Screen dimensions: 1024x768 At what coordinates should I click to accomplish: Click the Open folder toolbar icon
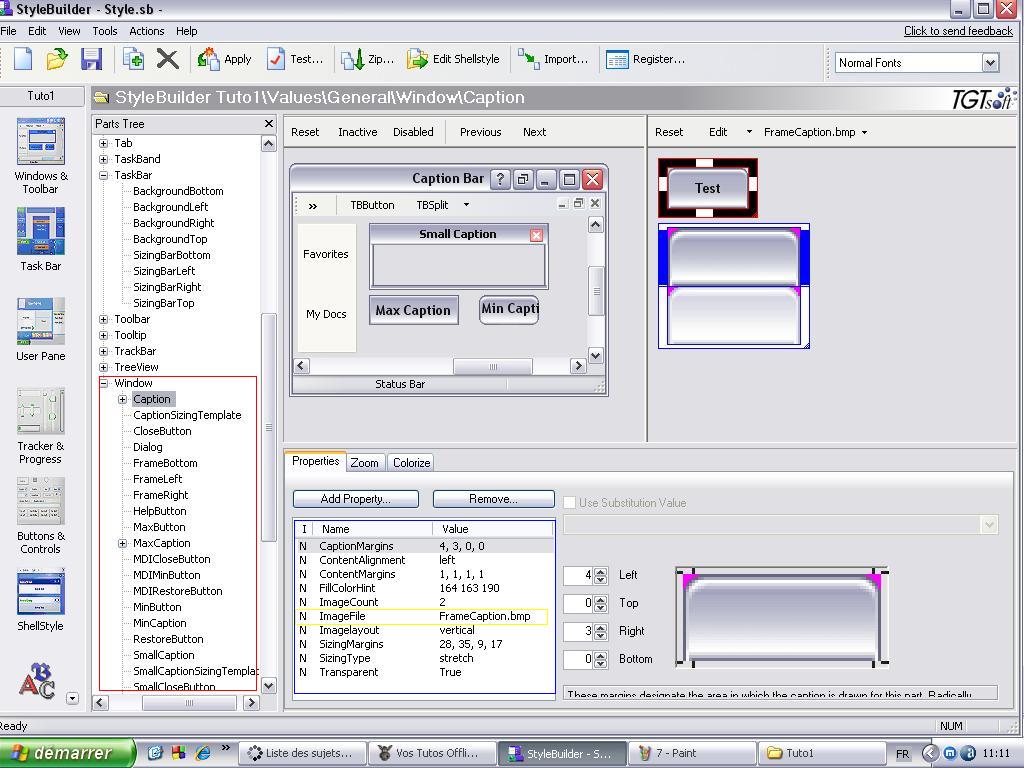pyautogui.click(x=57, y=59)
